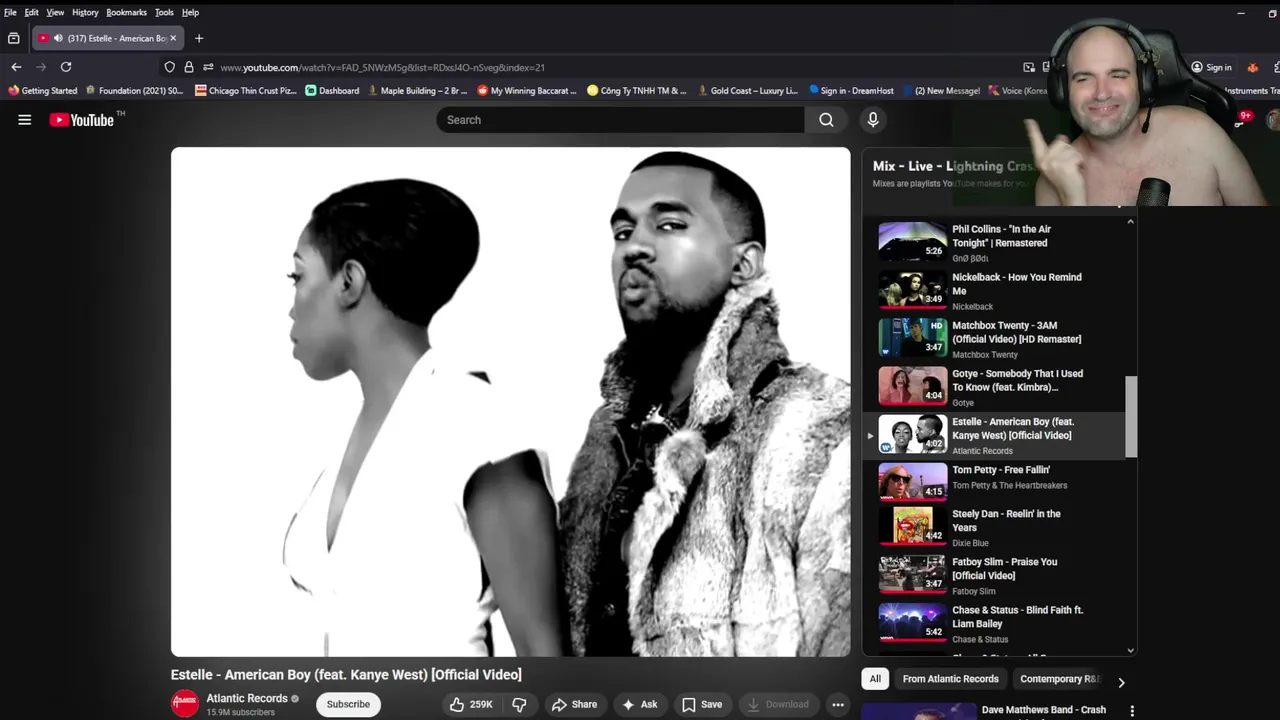Open the History menu
1280x720 pixels.
(x=85, y=12)
